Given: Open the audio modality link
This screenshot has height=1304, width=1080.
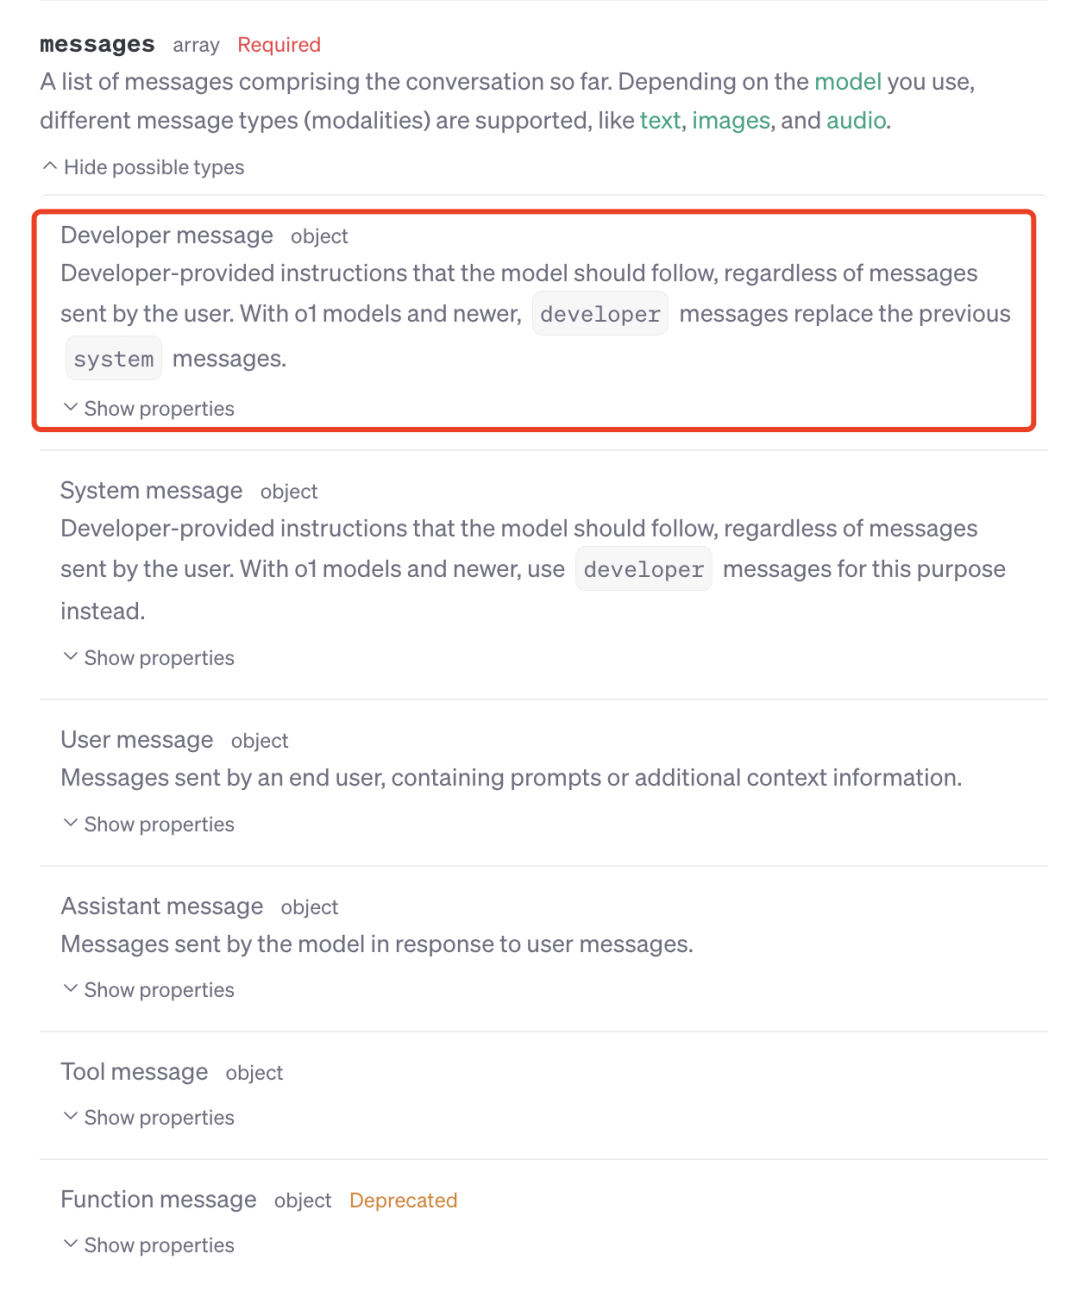Looking at the screenshot, I should (x=856, y=121).
